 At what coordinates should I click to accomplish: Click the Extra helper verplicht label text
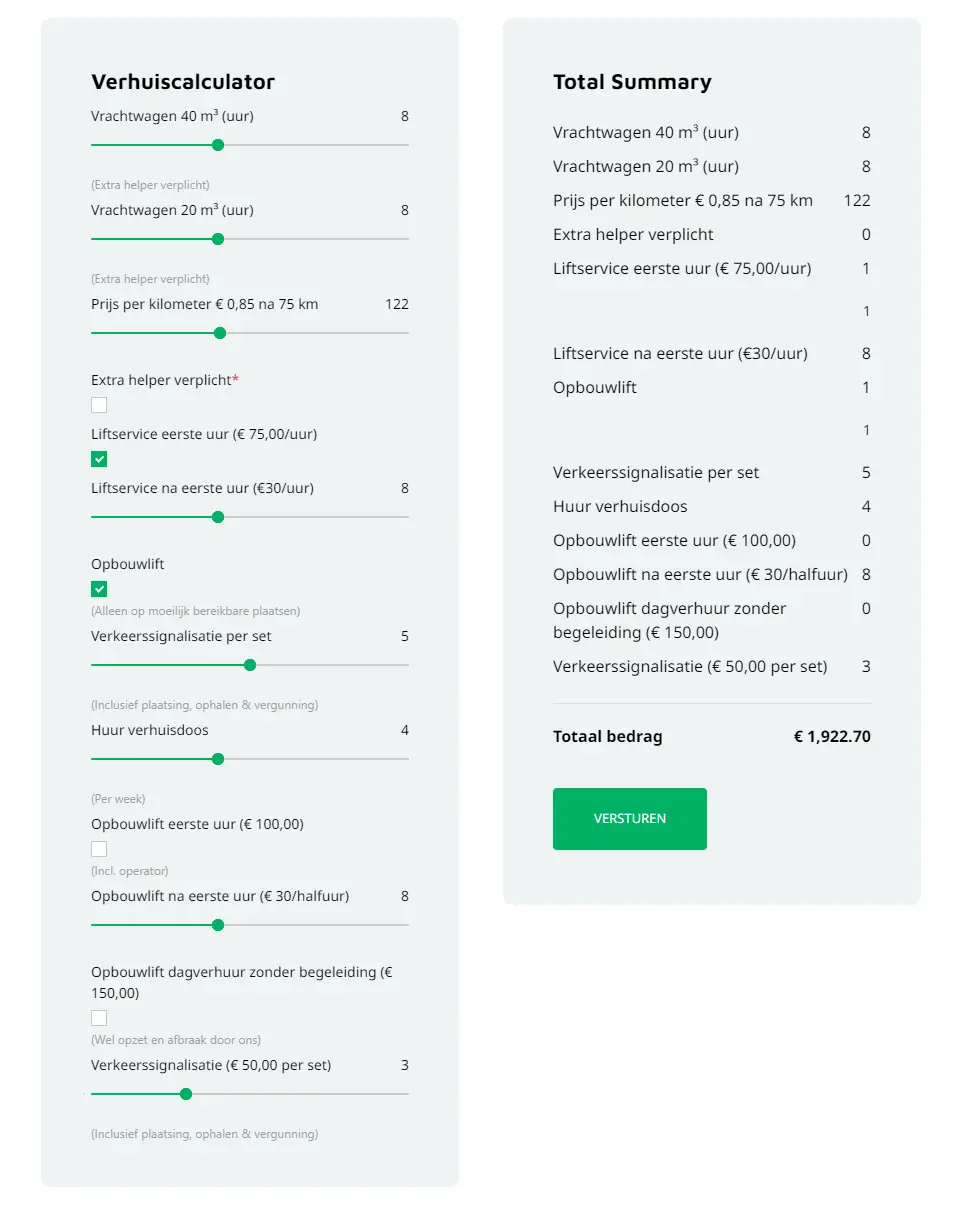pos(161,380)
